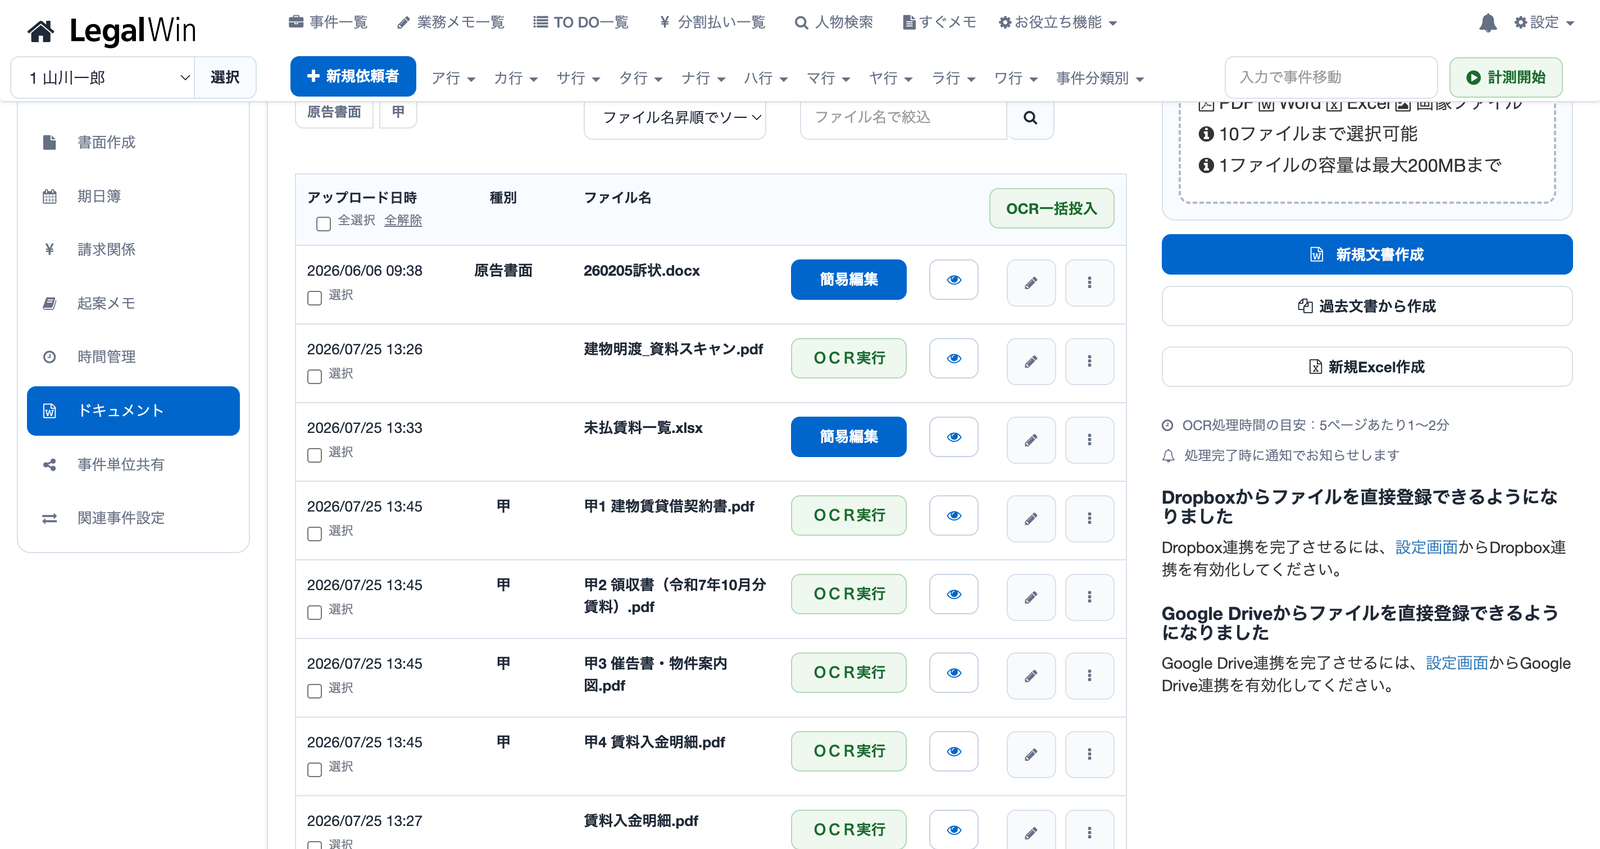Screen dimensions: 1600x849
Task: Go to the LegalWin home icon
Action: tap(40, 32)
